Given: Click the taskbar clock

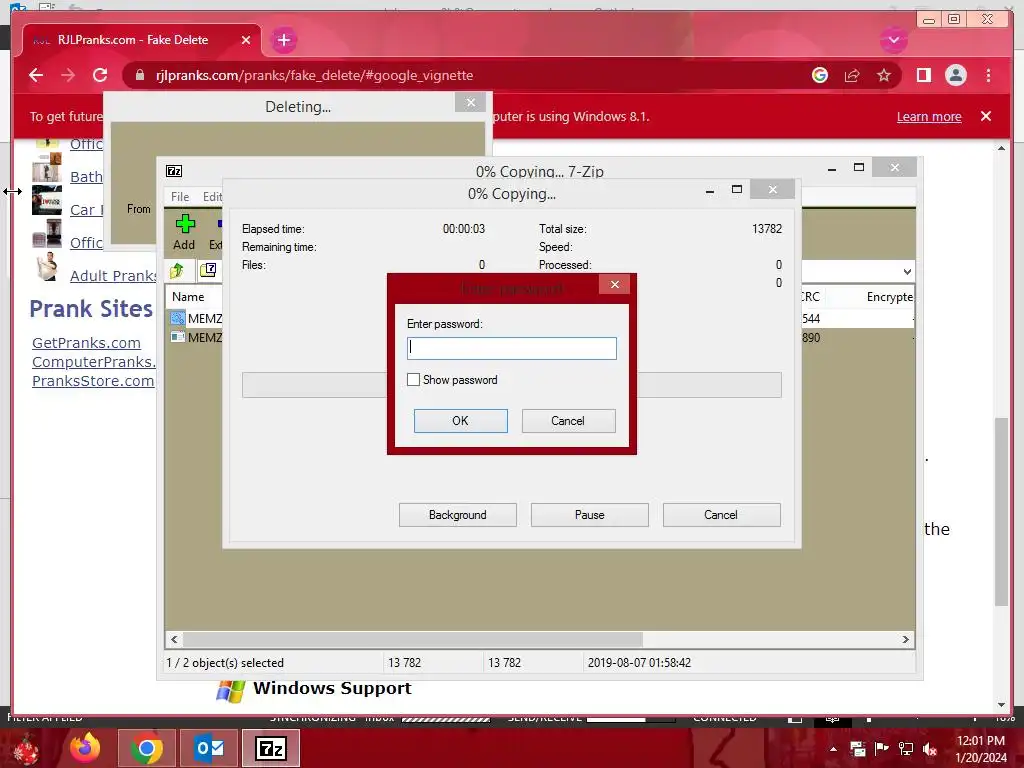Looking at the screenshot, I should [x=981, y=749].
